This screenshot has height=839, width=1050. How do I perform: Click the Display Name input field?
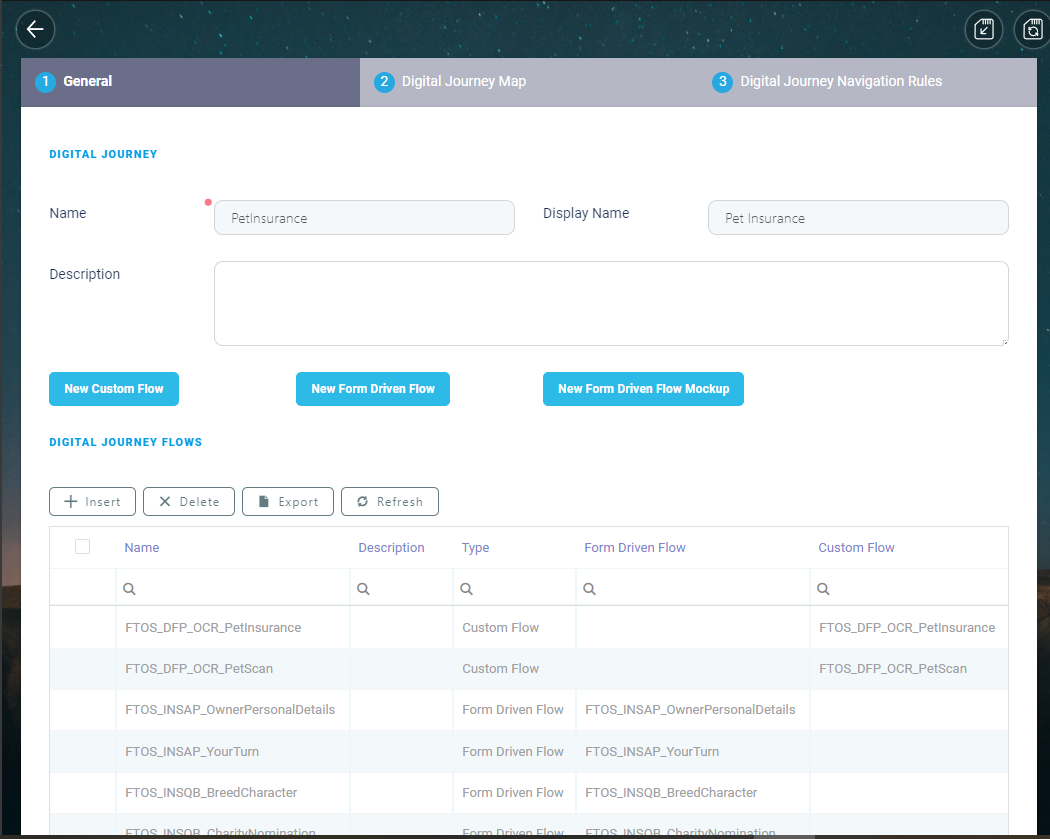point(857,218)
